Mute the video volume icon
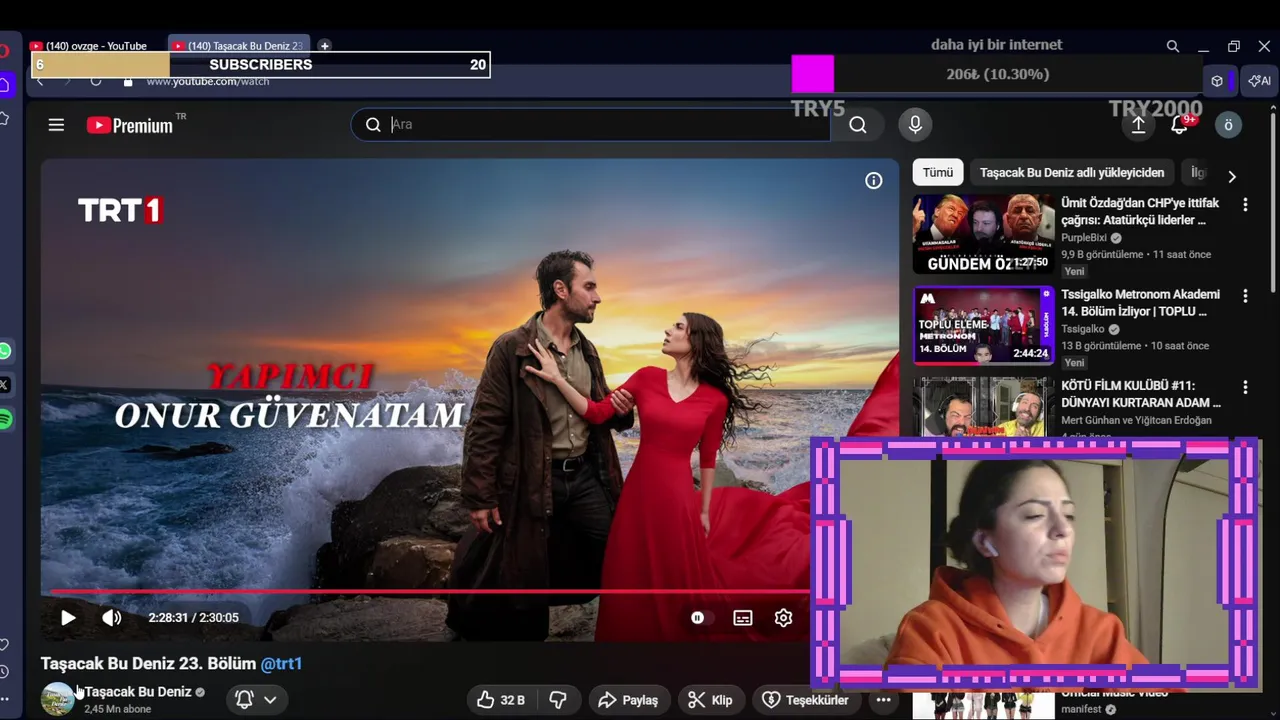 (x=112, y=618)
